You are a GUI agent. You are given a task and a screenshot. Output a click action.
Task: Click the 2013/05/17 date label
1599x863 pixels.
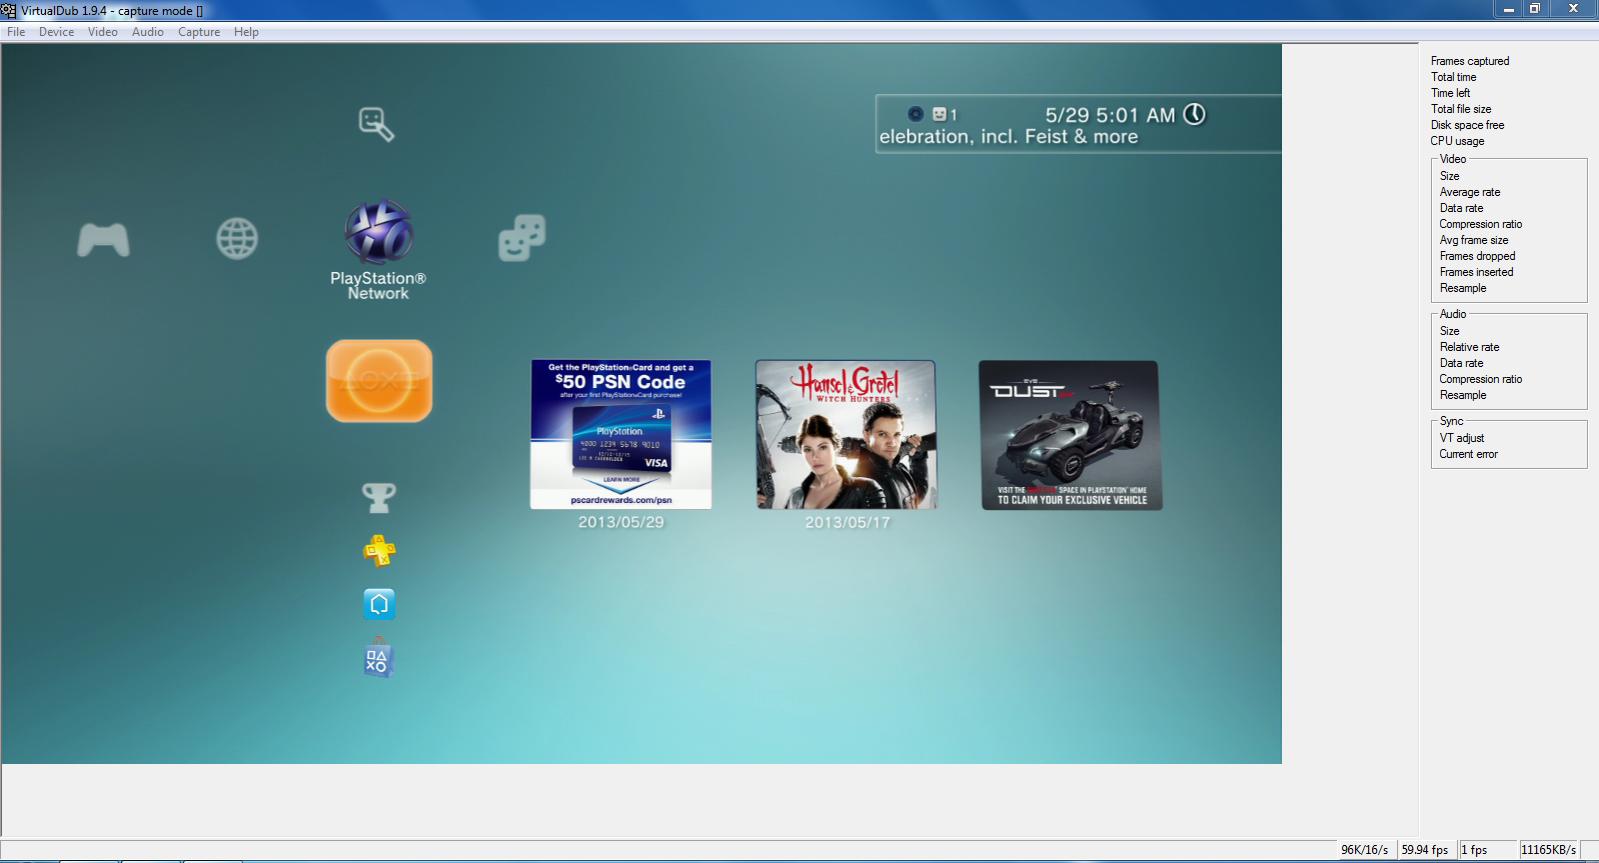click(847, 522)
